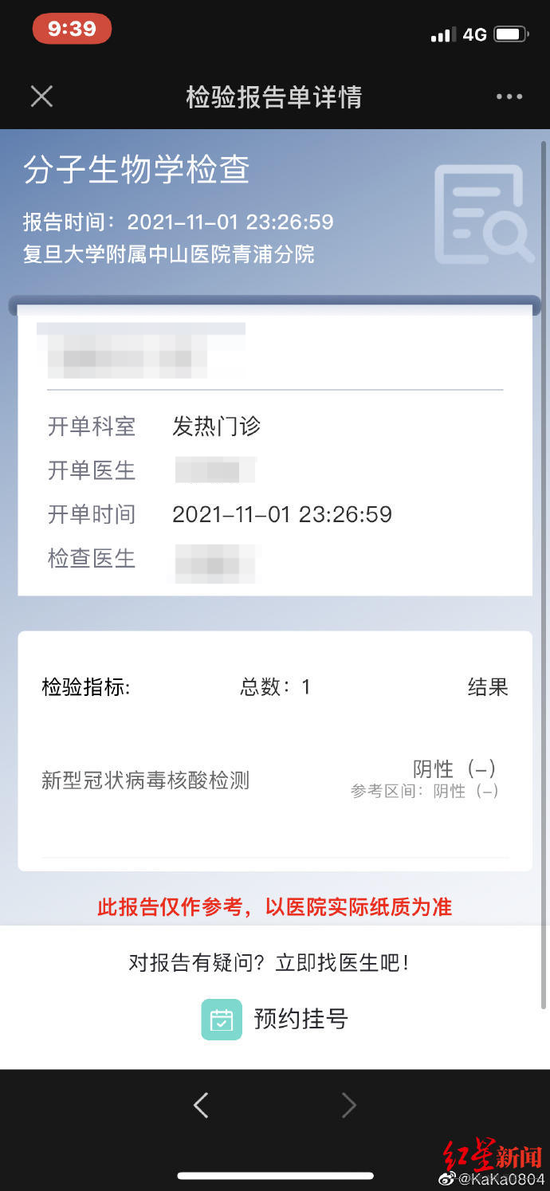Tap the green calendar appointment icon
Screen dimensions: 550x1191
221,1019
